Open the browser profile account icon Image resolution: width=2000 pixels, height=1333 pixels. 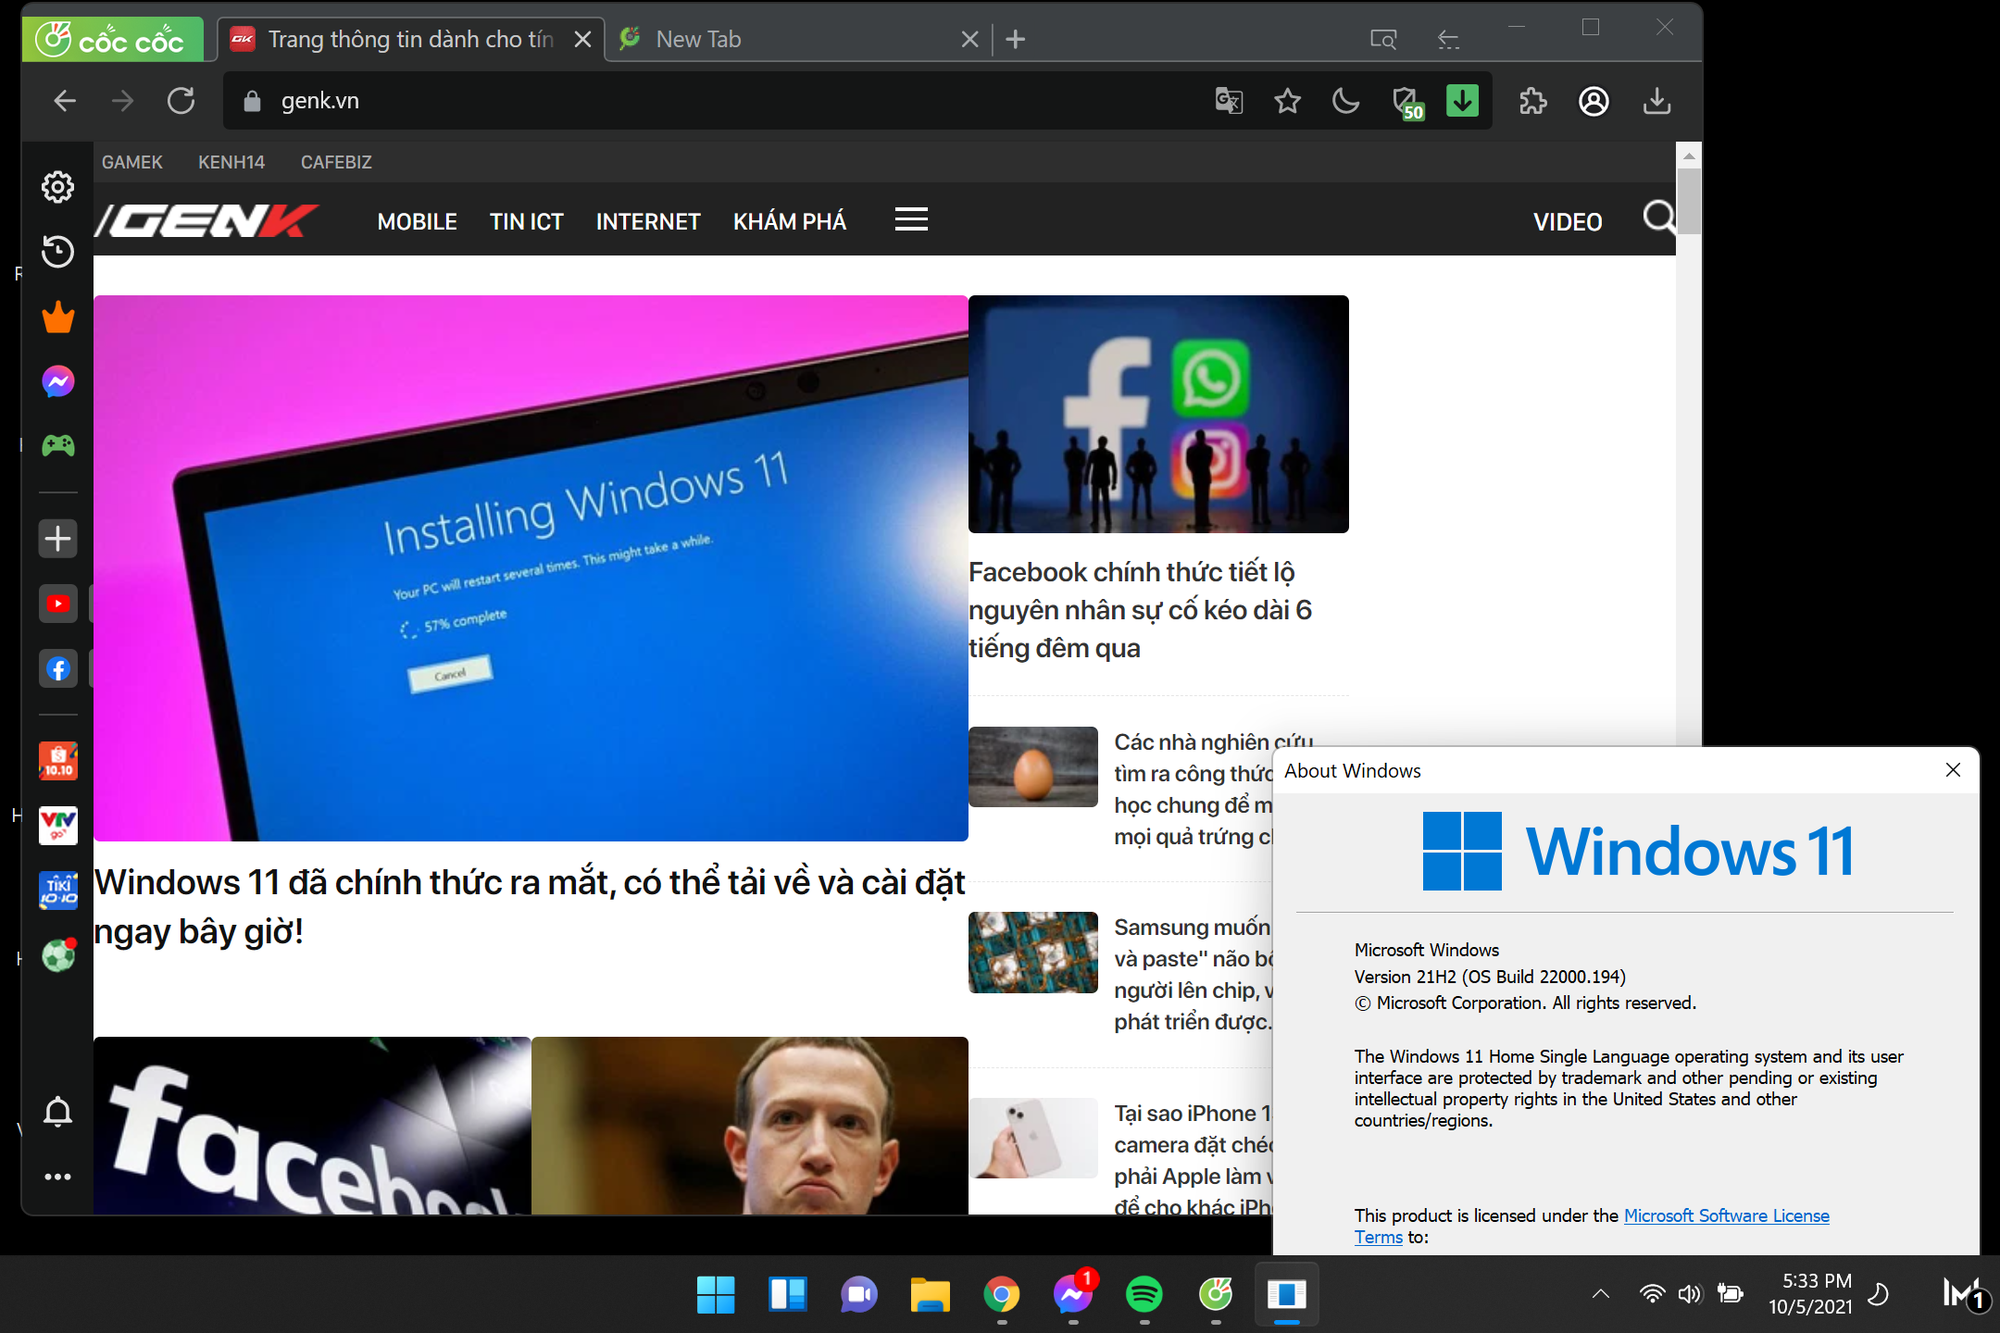[x=1594, y=100]
